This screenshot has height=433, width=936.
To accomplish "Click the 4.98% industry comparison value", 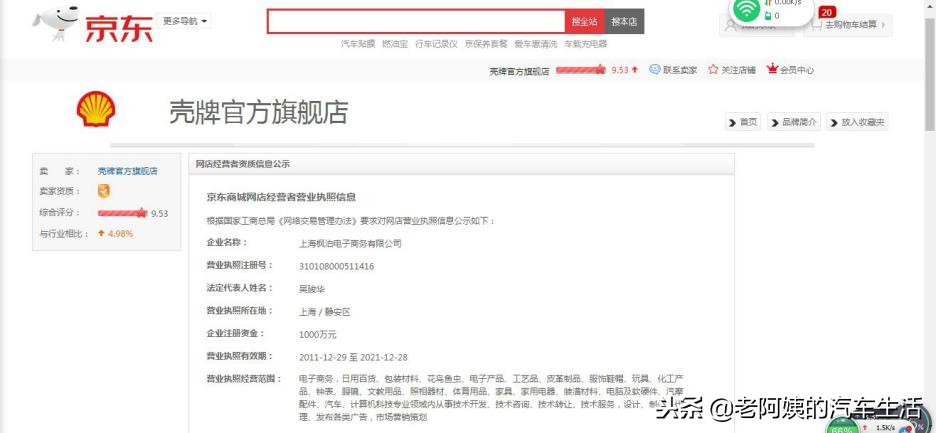I will [x=120, y=234].
